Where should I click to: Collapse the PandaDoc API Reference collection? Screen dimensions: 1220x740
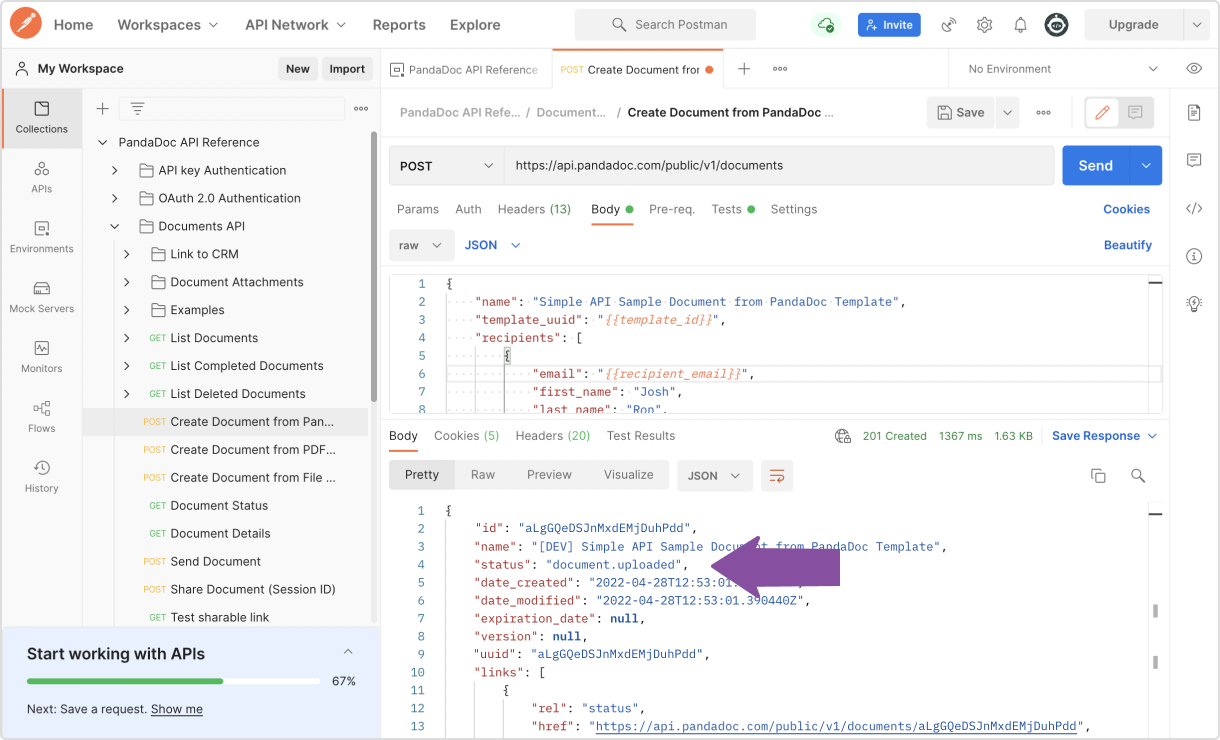click(x=102, y=142)
